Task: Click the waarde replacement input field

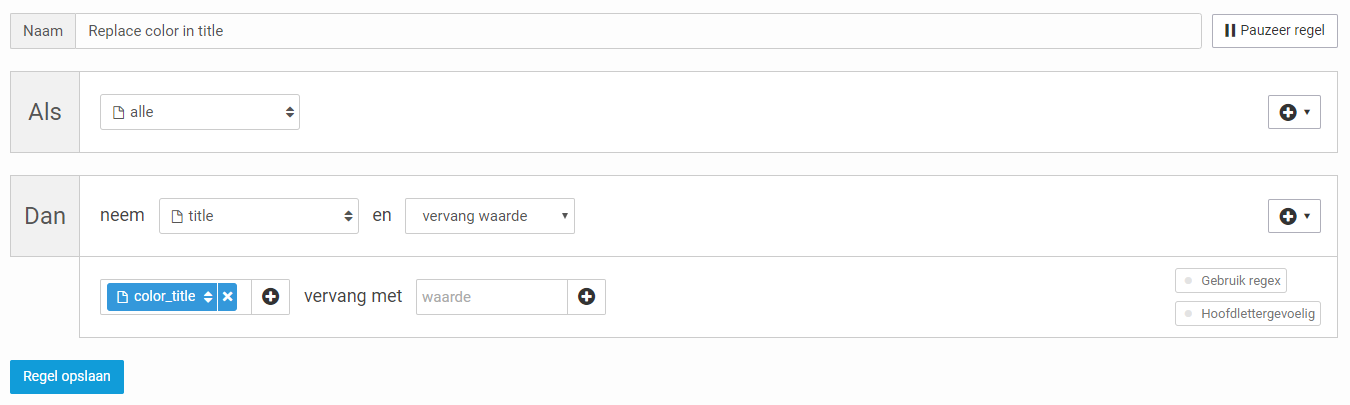Action: click(492, 297)
